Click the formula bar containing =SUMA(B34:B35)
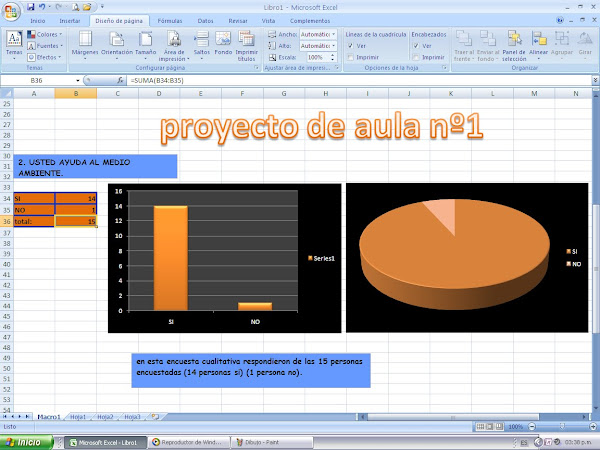 (360, 80)
